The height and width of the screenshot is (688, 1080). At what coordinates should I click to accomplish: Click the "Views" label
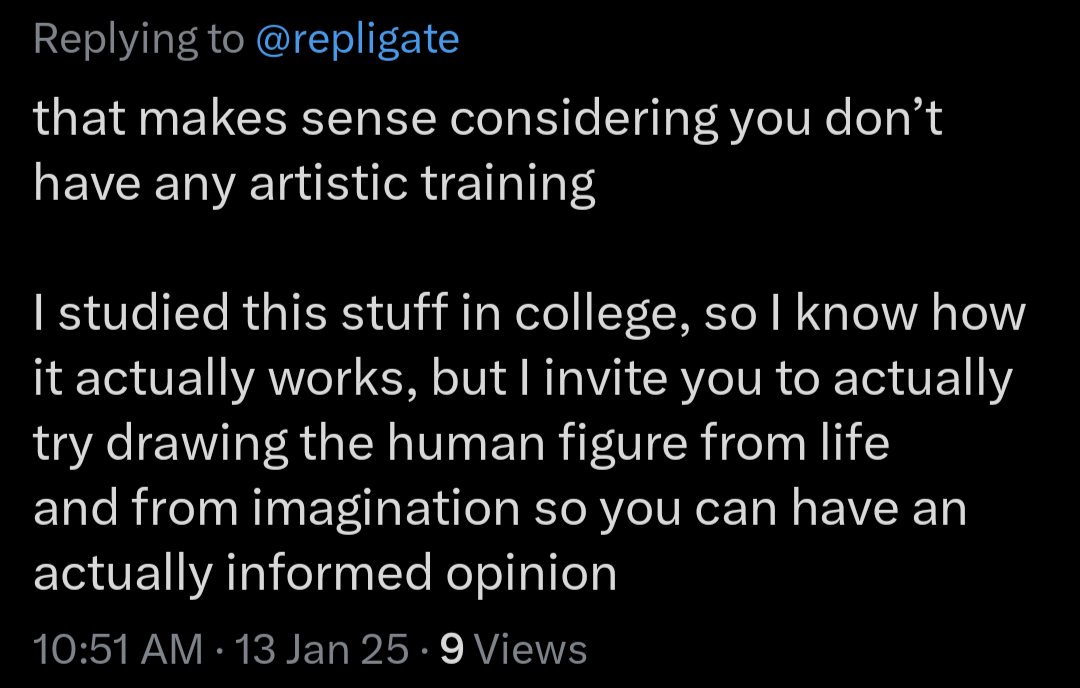pos(531,649)
